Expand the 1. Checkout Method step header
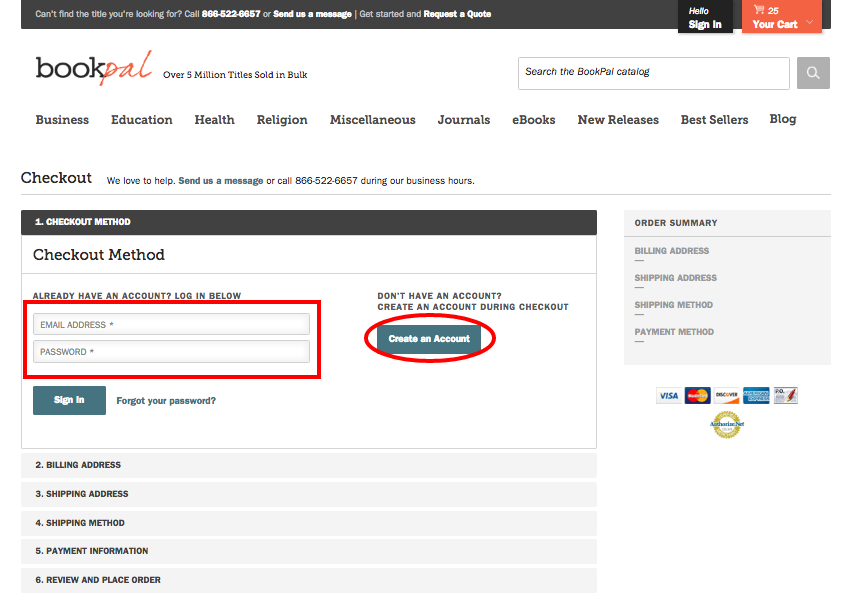854x614 pixels. coord(309,222)
